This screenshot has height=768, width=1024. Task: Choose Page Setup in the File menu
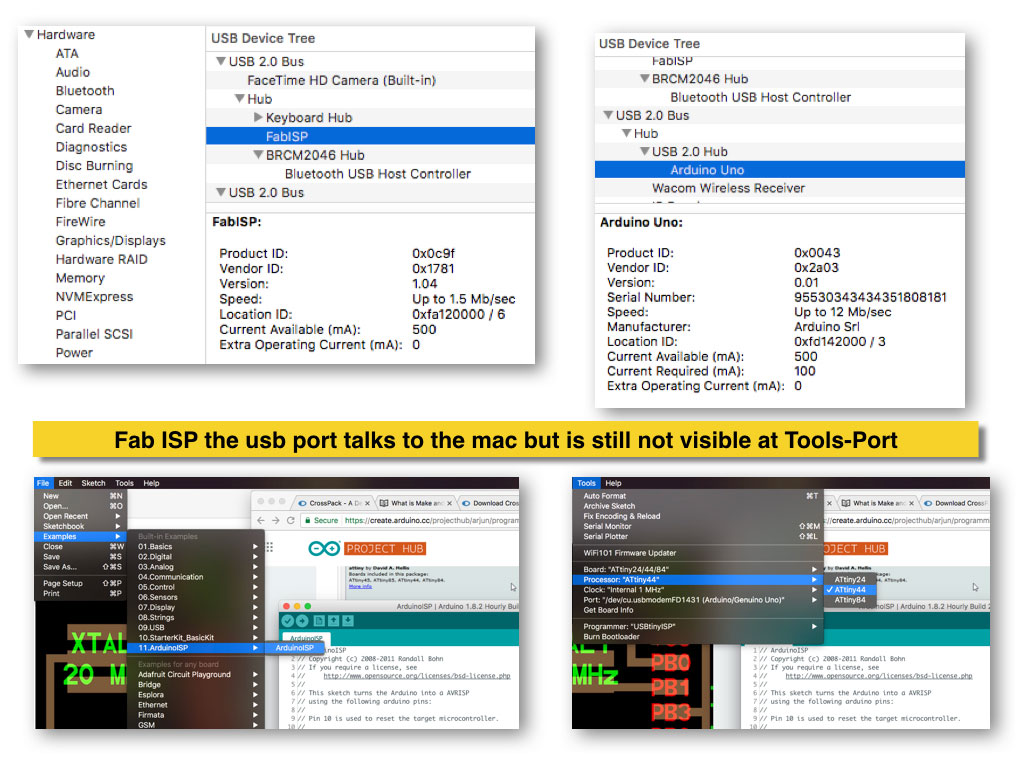pyautogui.click(x=80, y=583)
